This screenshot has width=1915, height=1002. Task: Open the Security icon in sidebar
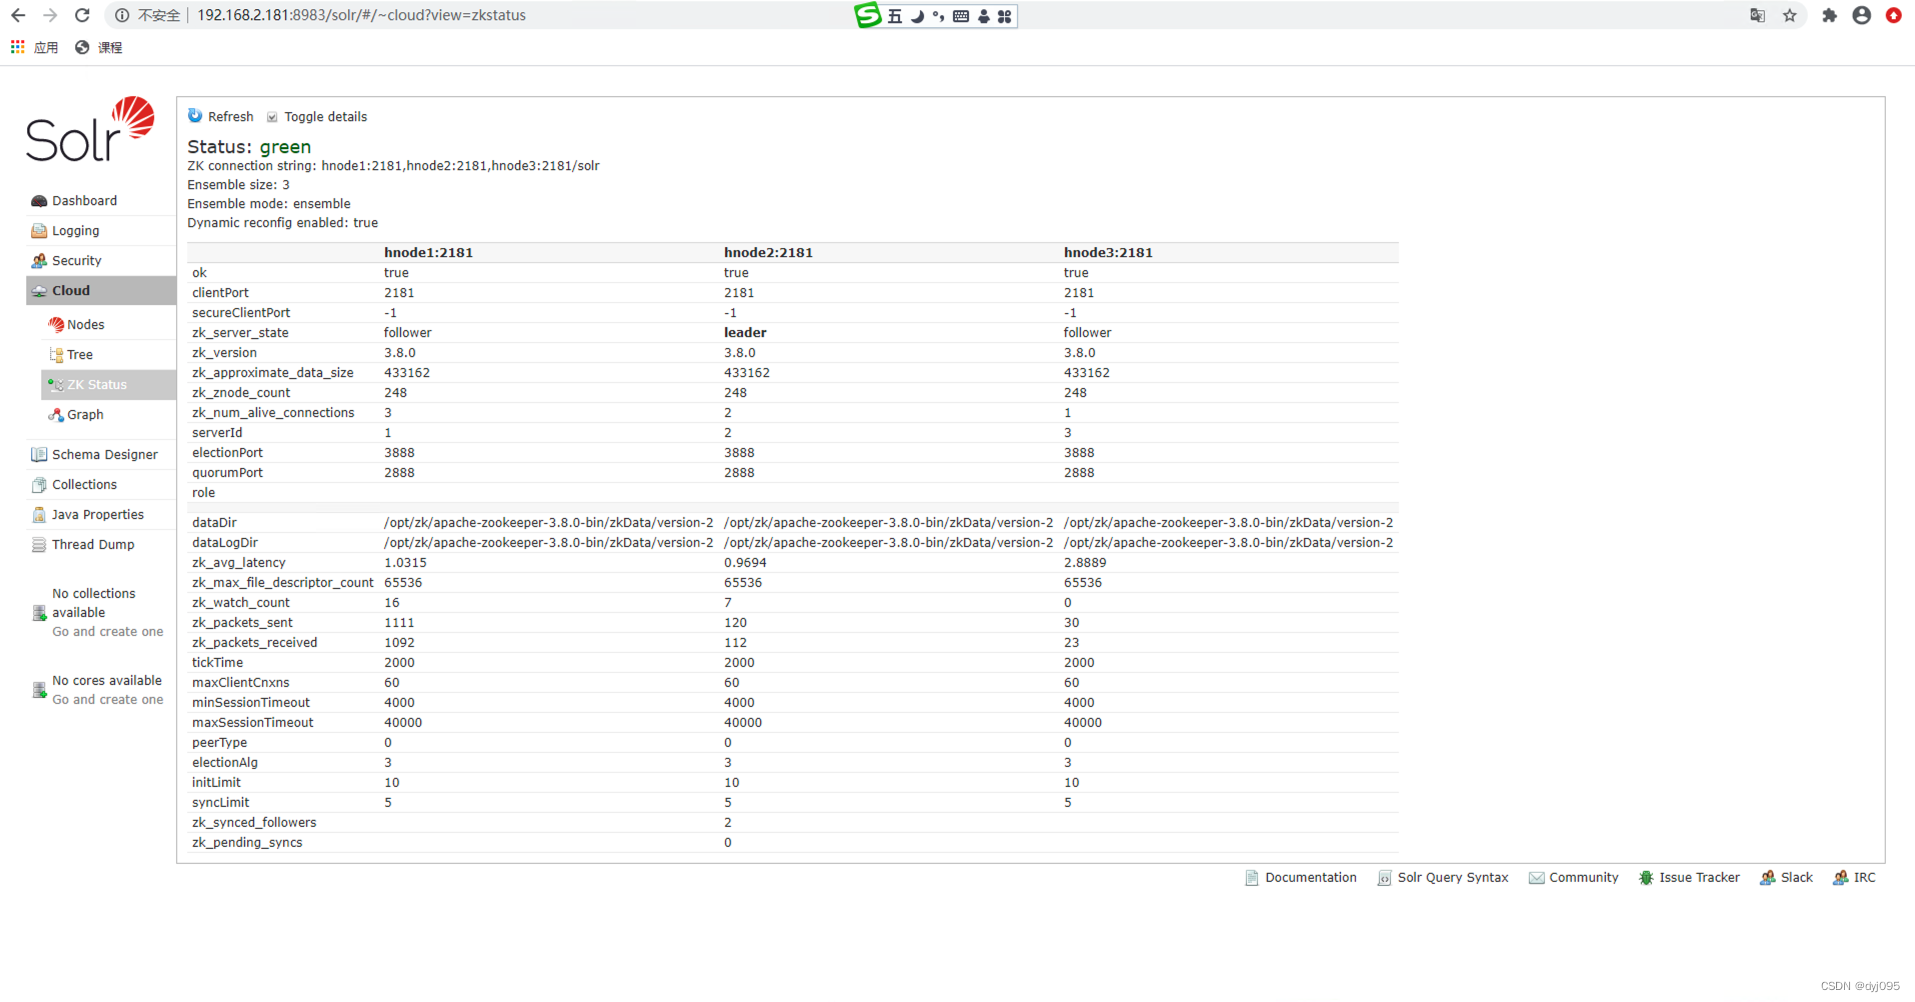pos(39,261)
